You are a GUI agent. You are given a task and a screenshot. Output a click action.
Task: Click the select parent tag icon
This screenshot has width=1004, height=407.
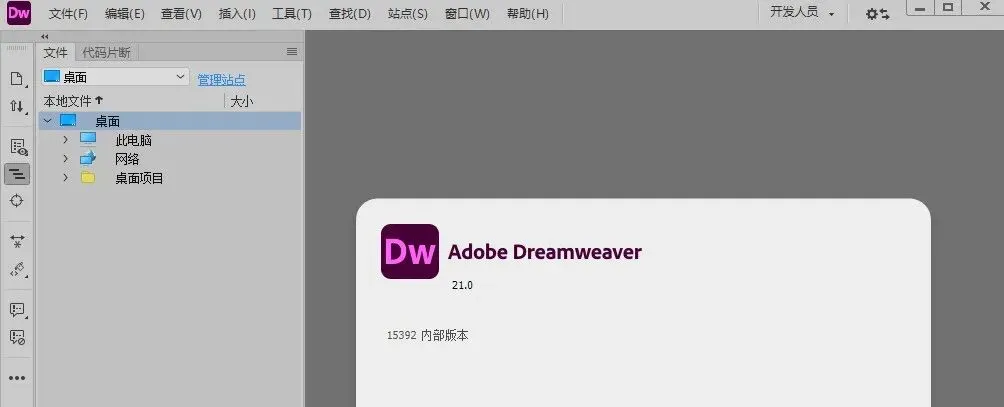click(x=17, y=269)
